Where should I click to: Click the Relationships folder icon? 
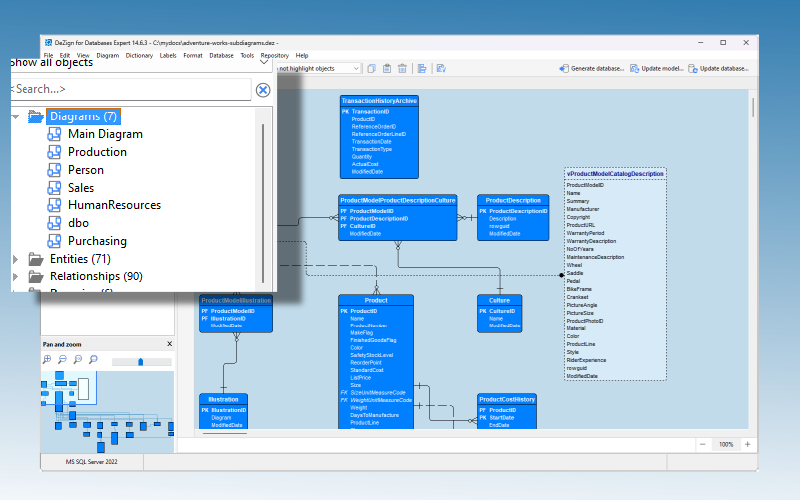click(36, 277)
